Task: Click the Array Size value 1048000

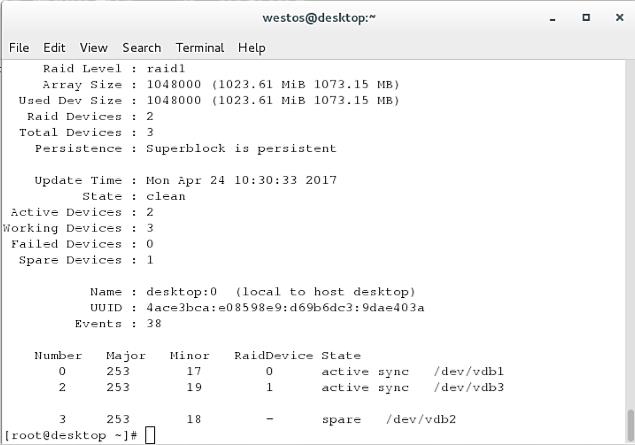Action: [x=174, y=84]
